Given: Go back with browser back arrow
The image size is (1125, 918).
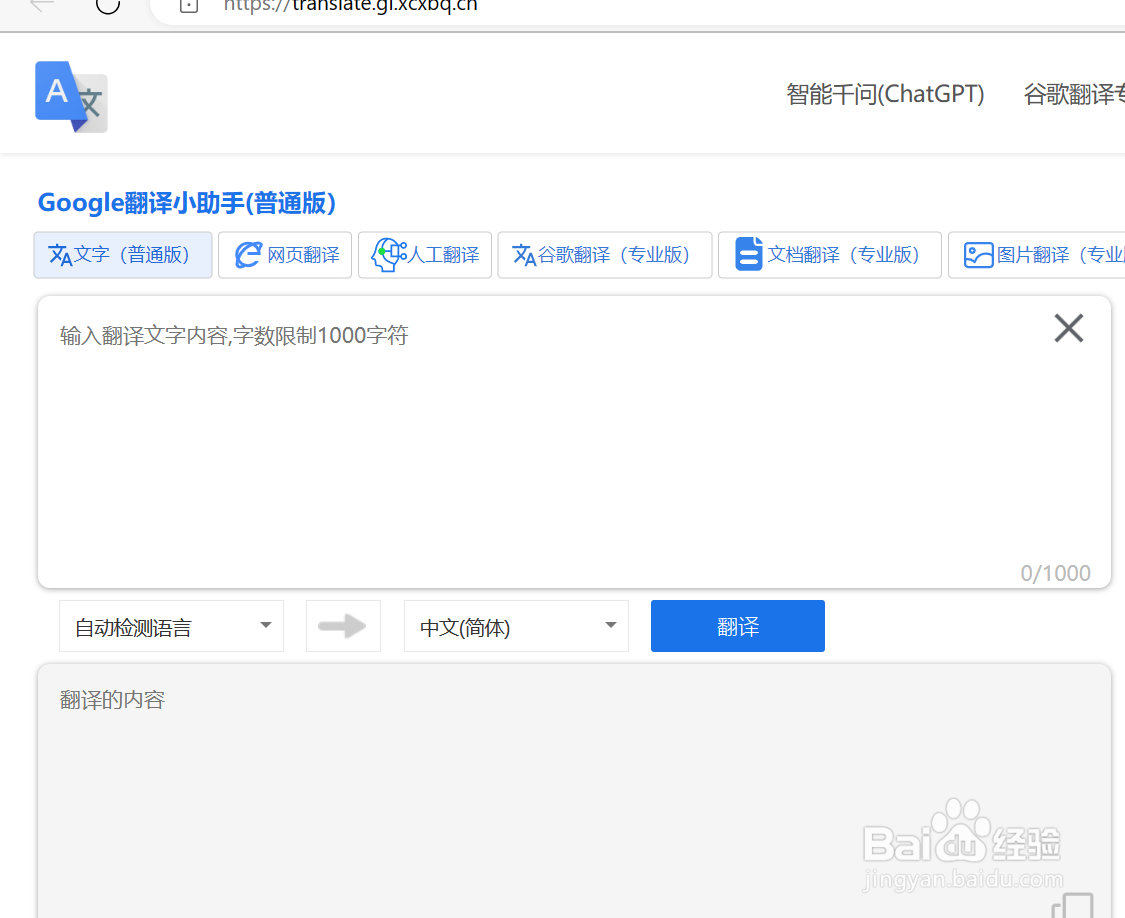Looking at the screenshot, I should (x=42, y=5).
